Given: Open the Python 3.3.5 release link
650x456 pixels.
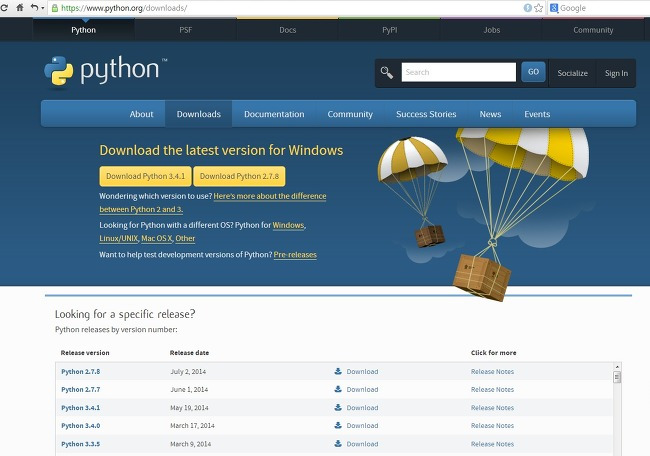Looking at the screenshot, I should tap(80, 444).
